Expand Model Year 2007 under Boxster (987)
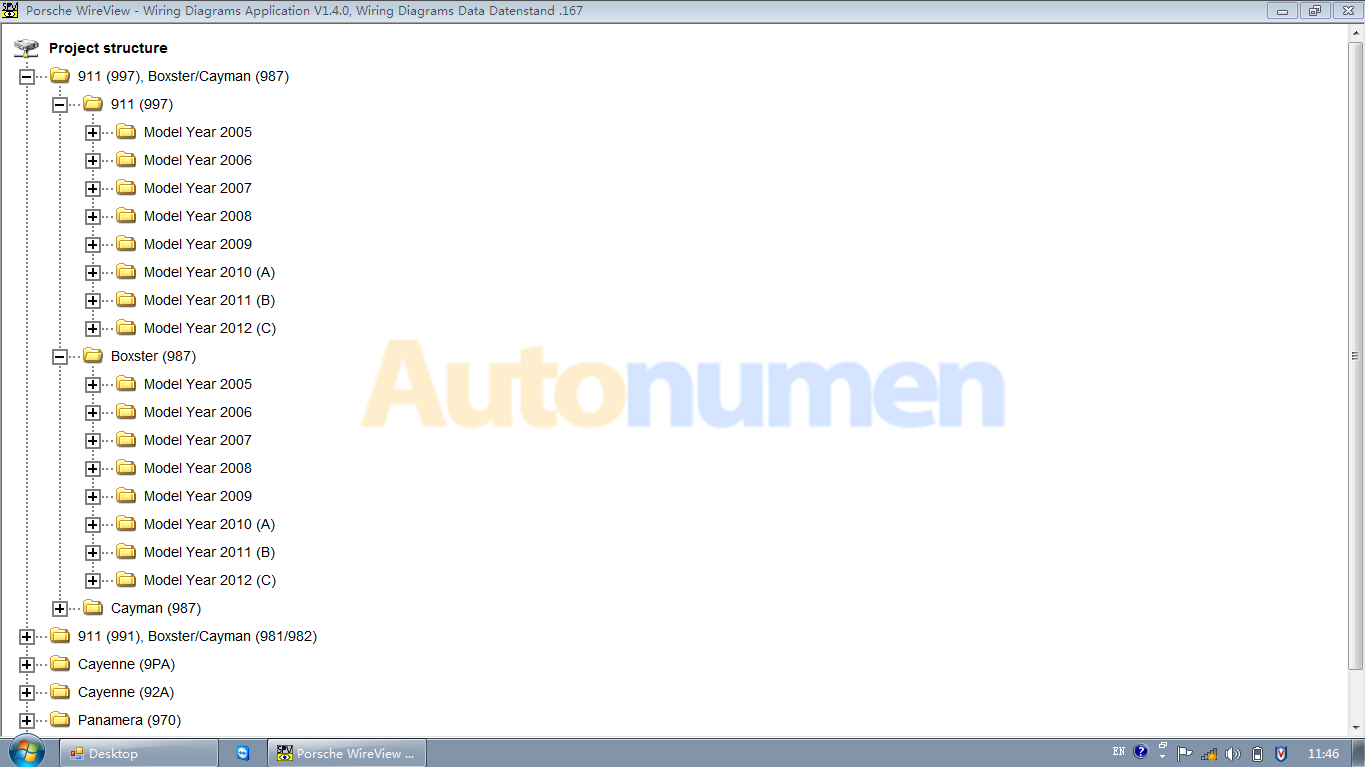 coord(93,440)
